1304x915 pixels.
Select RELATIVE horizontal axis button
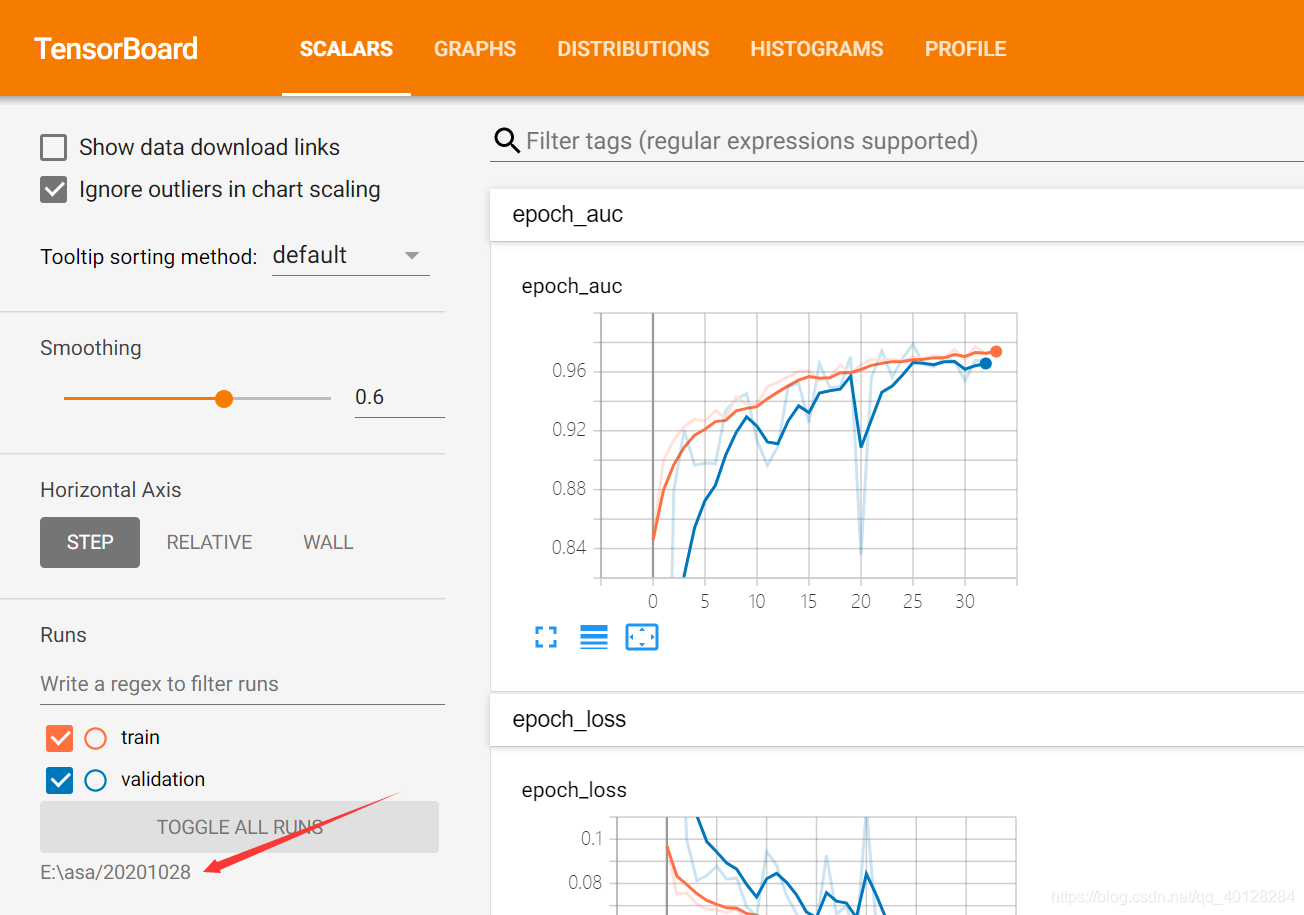coord(209,542)
